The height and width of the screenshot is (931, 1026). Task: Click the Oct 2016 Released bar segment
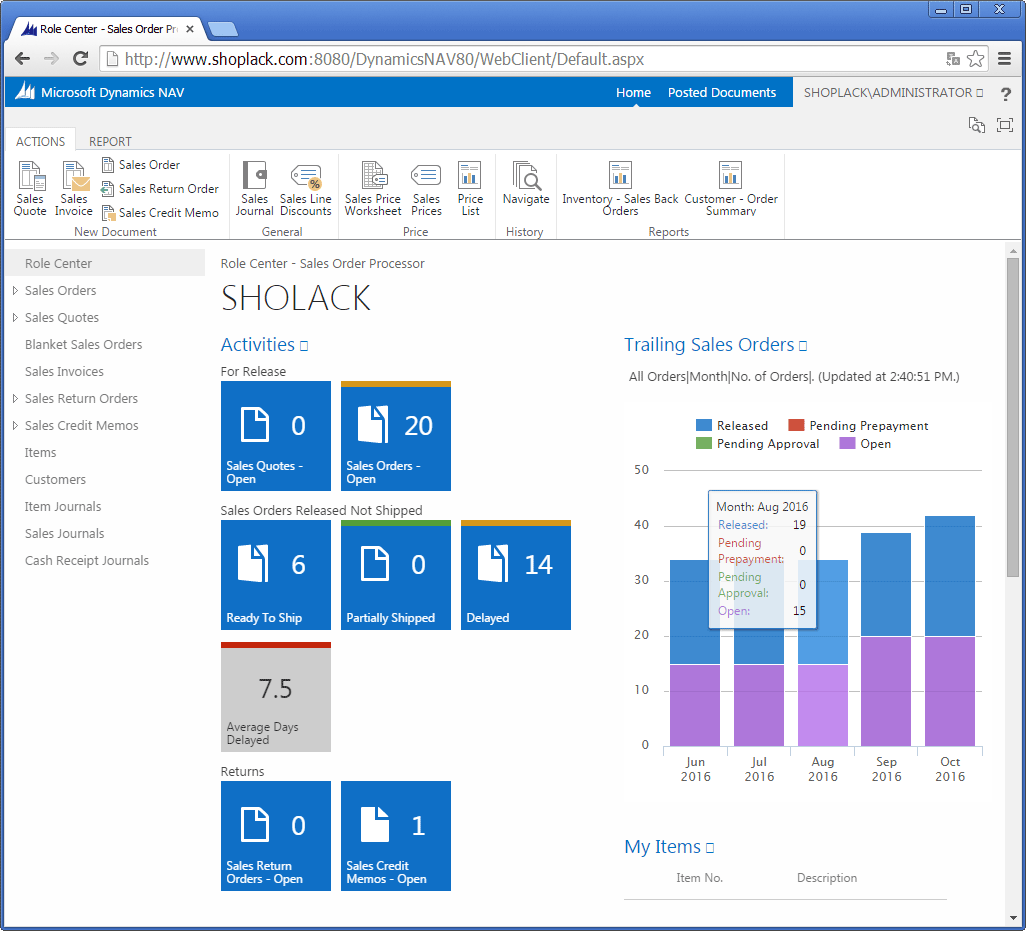tap(950, 576)
